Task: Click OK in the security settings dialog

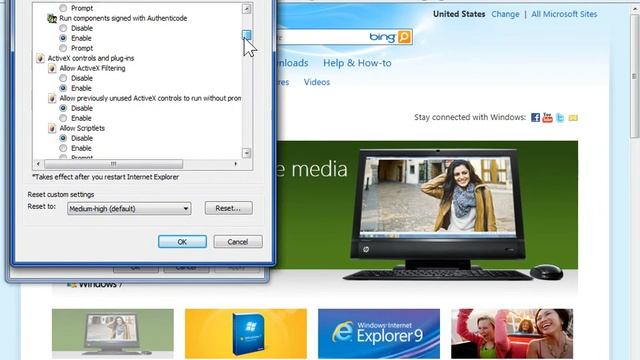Action: 182,242
